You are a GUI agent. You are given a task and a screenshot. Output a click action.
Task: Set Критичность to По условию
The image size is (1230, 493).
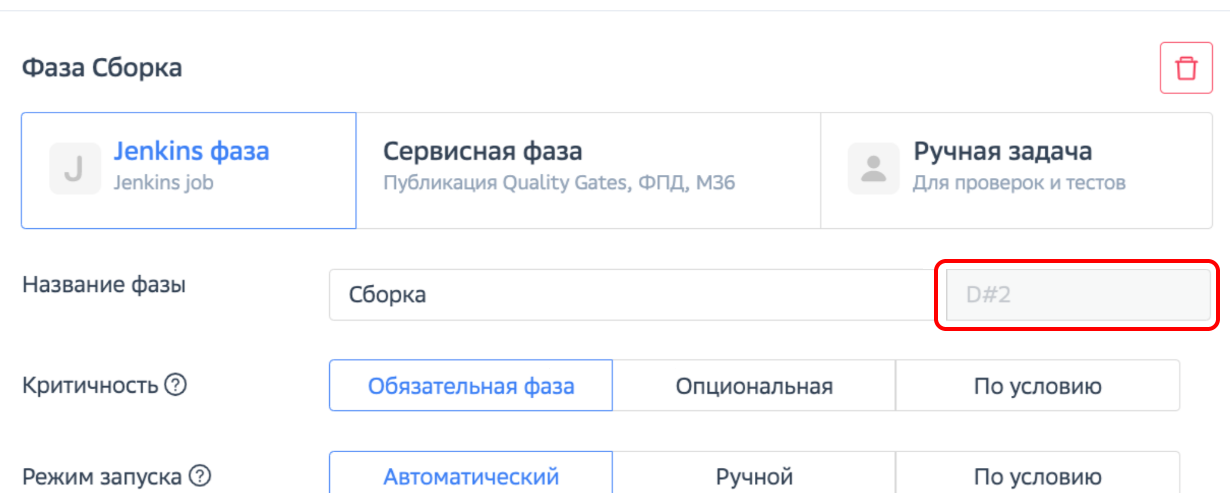tap(1037, 386)
